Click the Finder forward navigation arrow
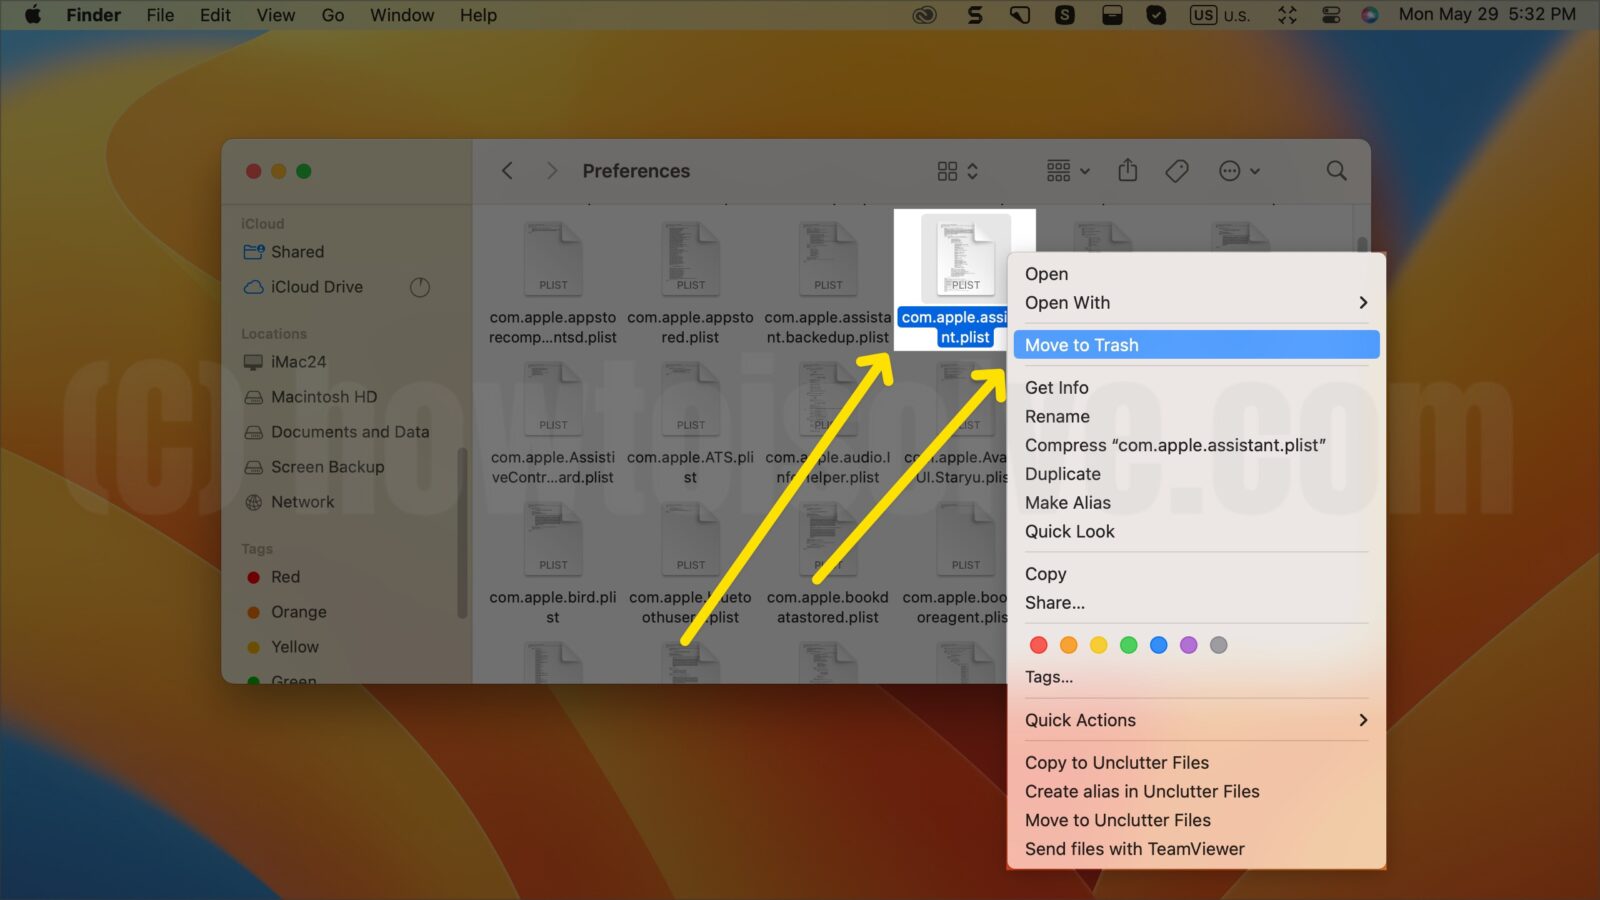This screenshot has width=1600, height=900. (x=551, y=171)
